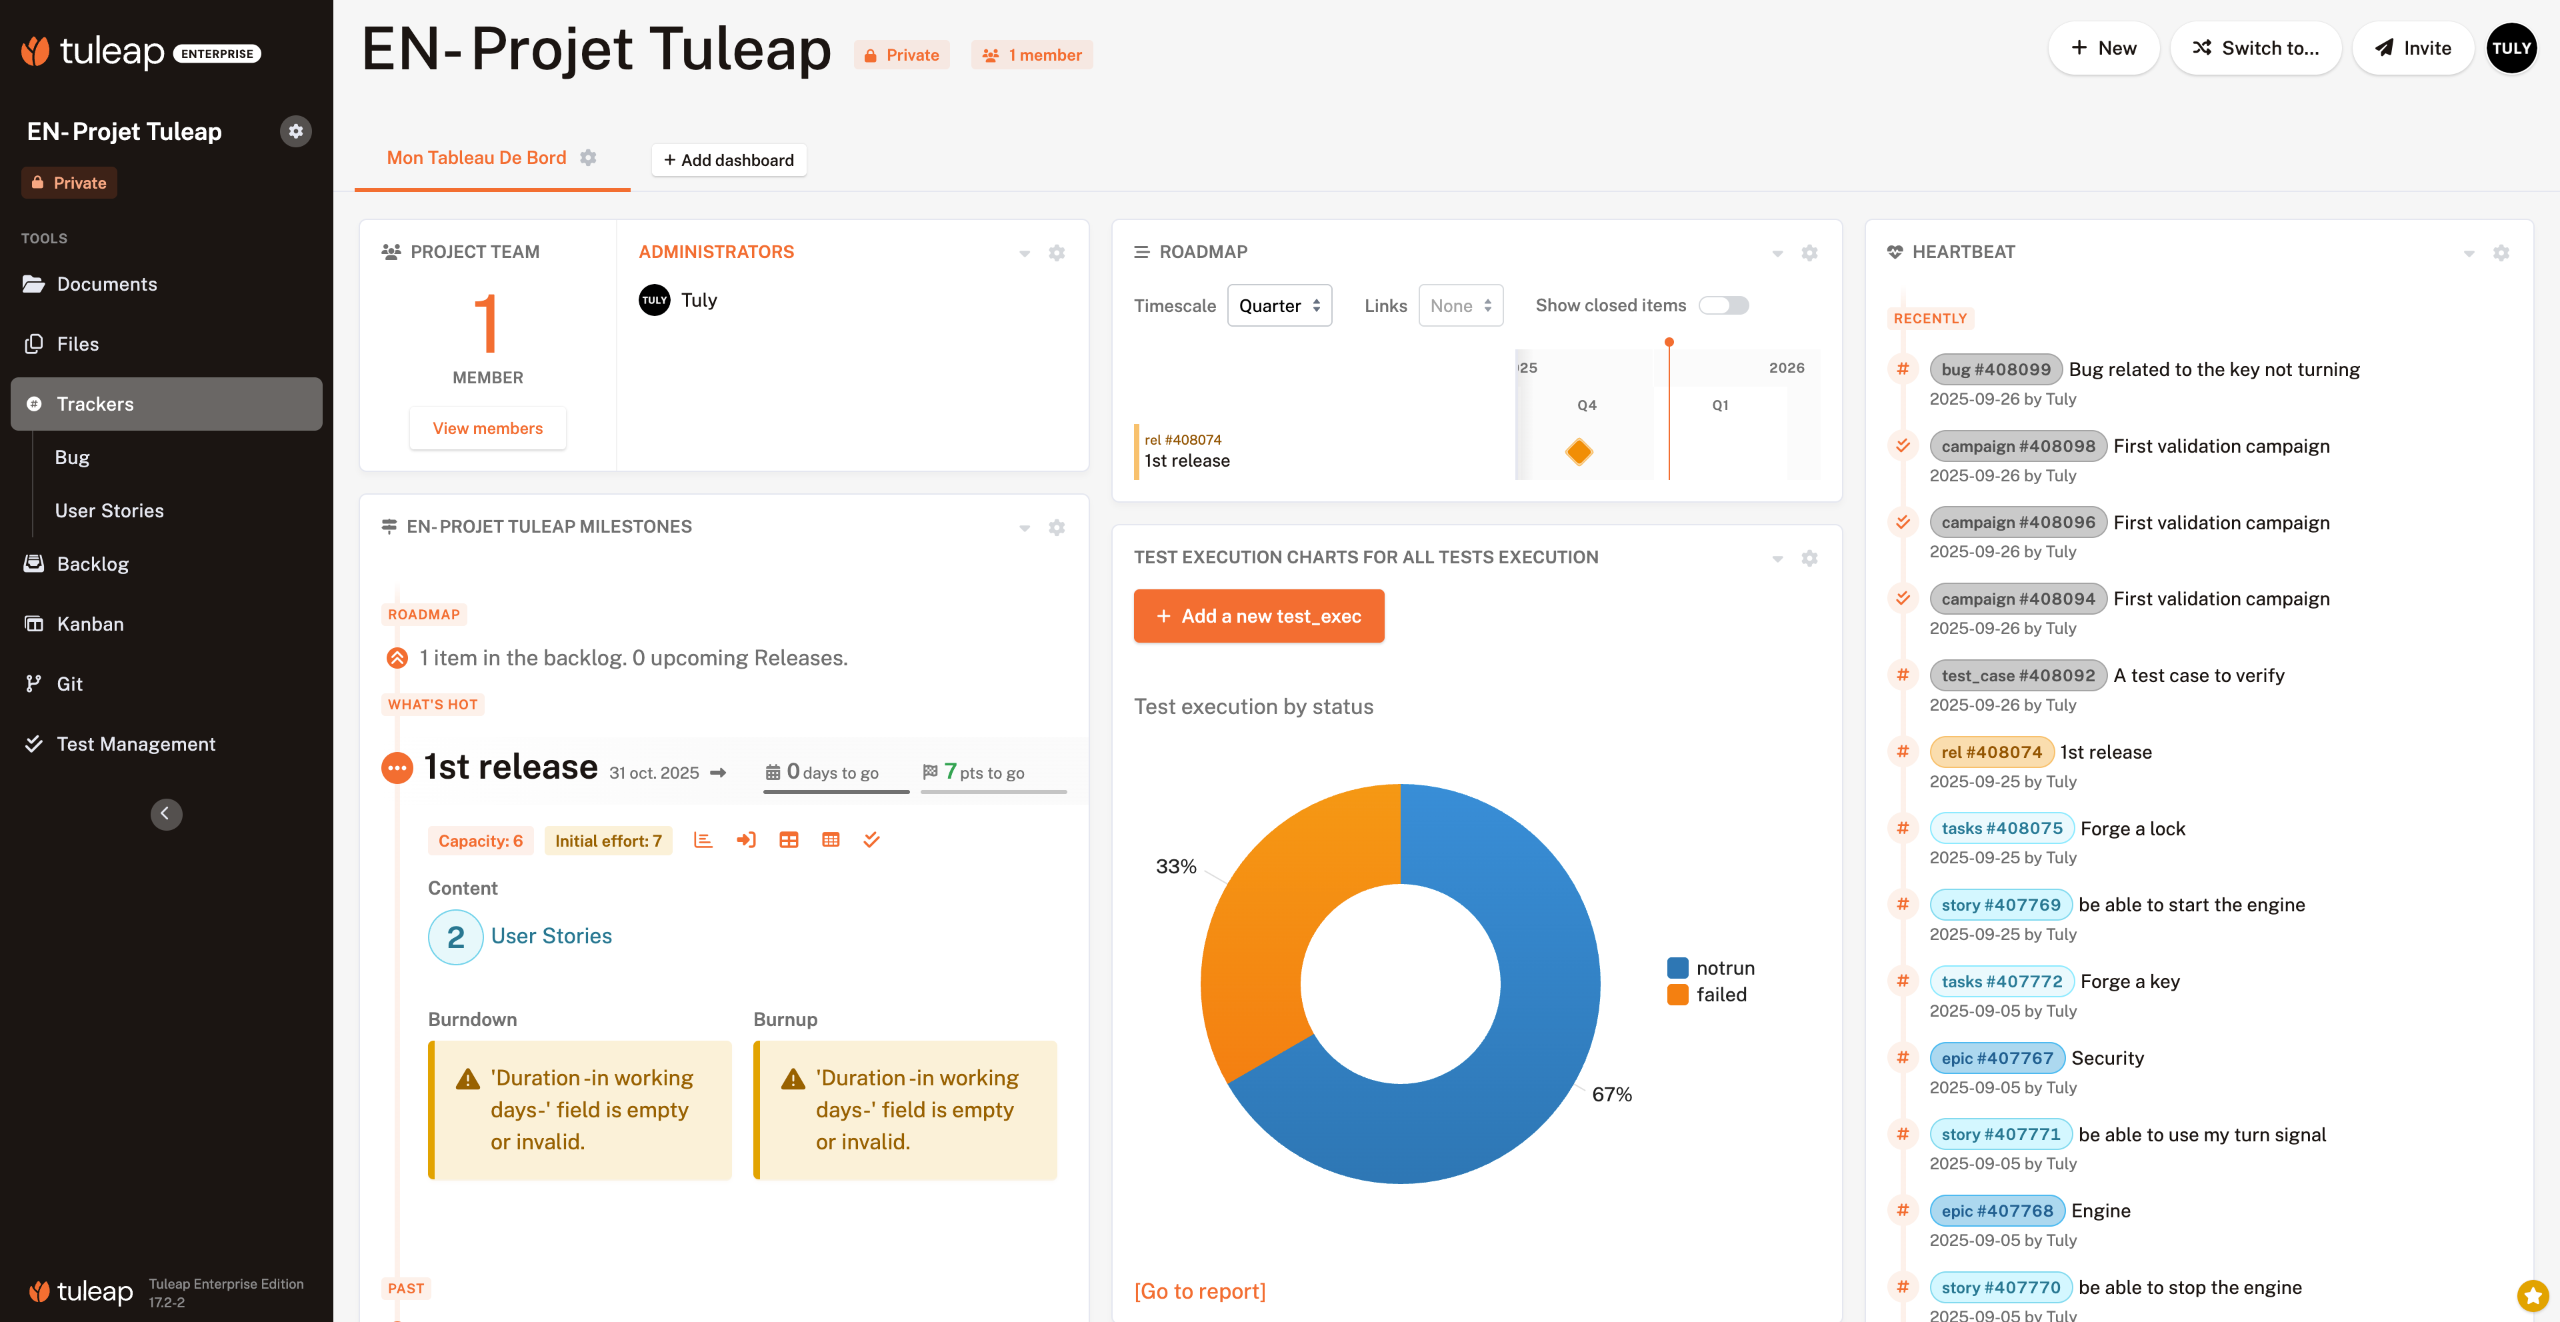Toggle Show closed items switch
Viewport: 2560px width, 1322px height.
point(1724,306)
